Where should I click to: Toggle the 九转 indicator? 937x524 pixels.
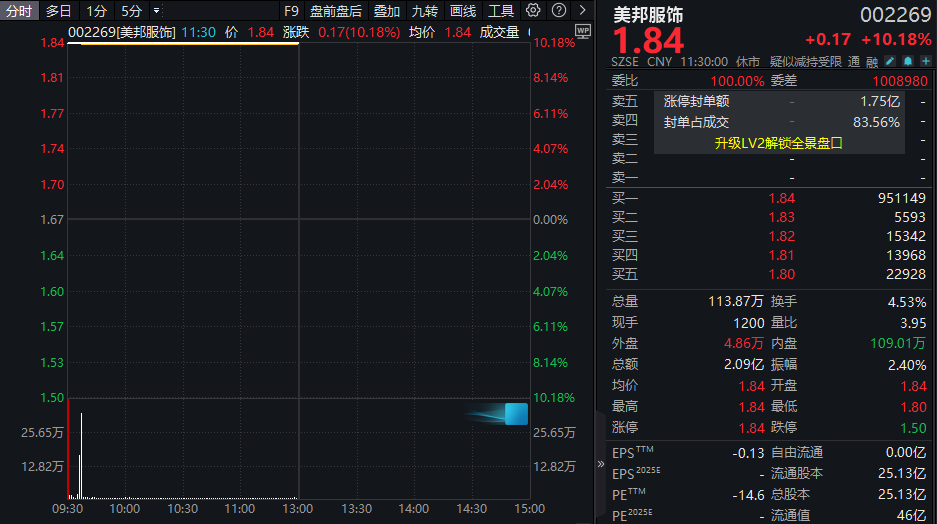(425, 11)
